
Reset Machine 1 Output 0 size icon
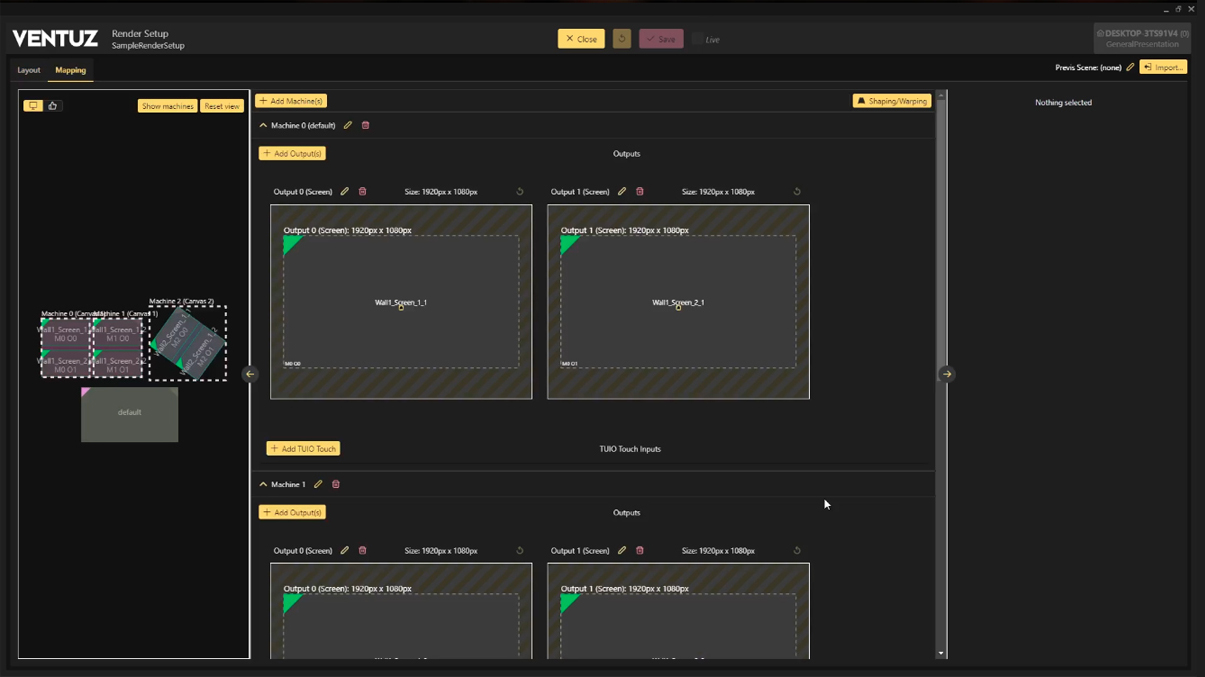[520, 551]
